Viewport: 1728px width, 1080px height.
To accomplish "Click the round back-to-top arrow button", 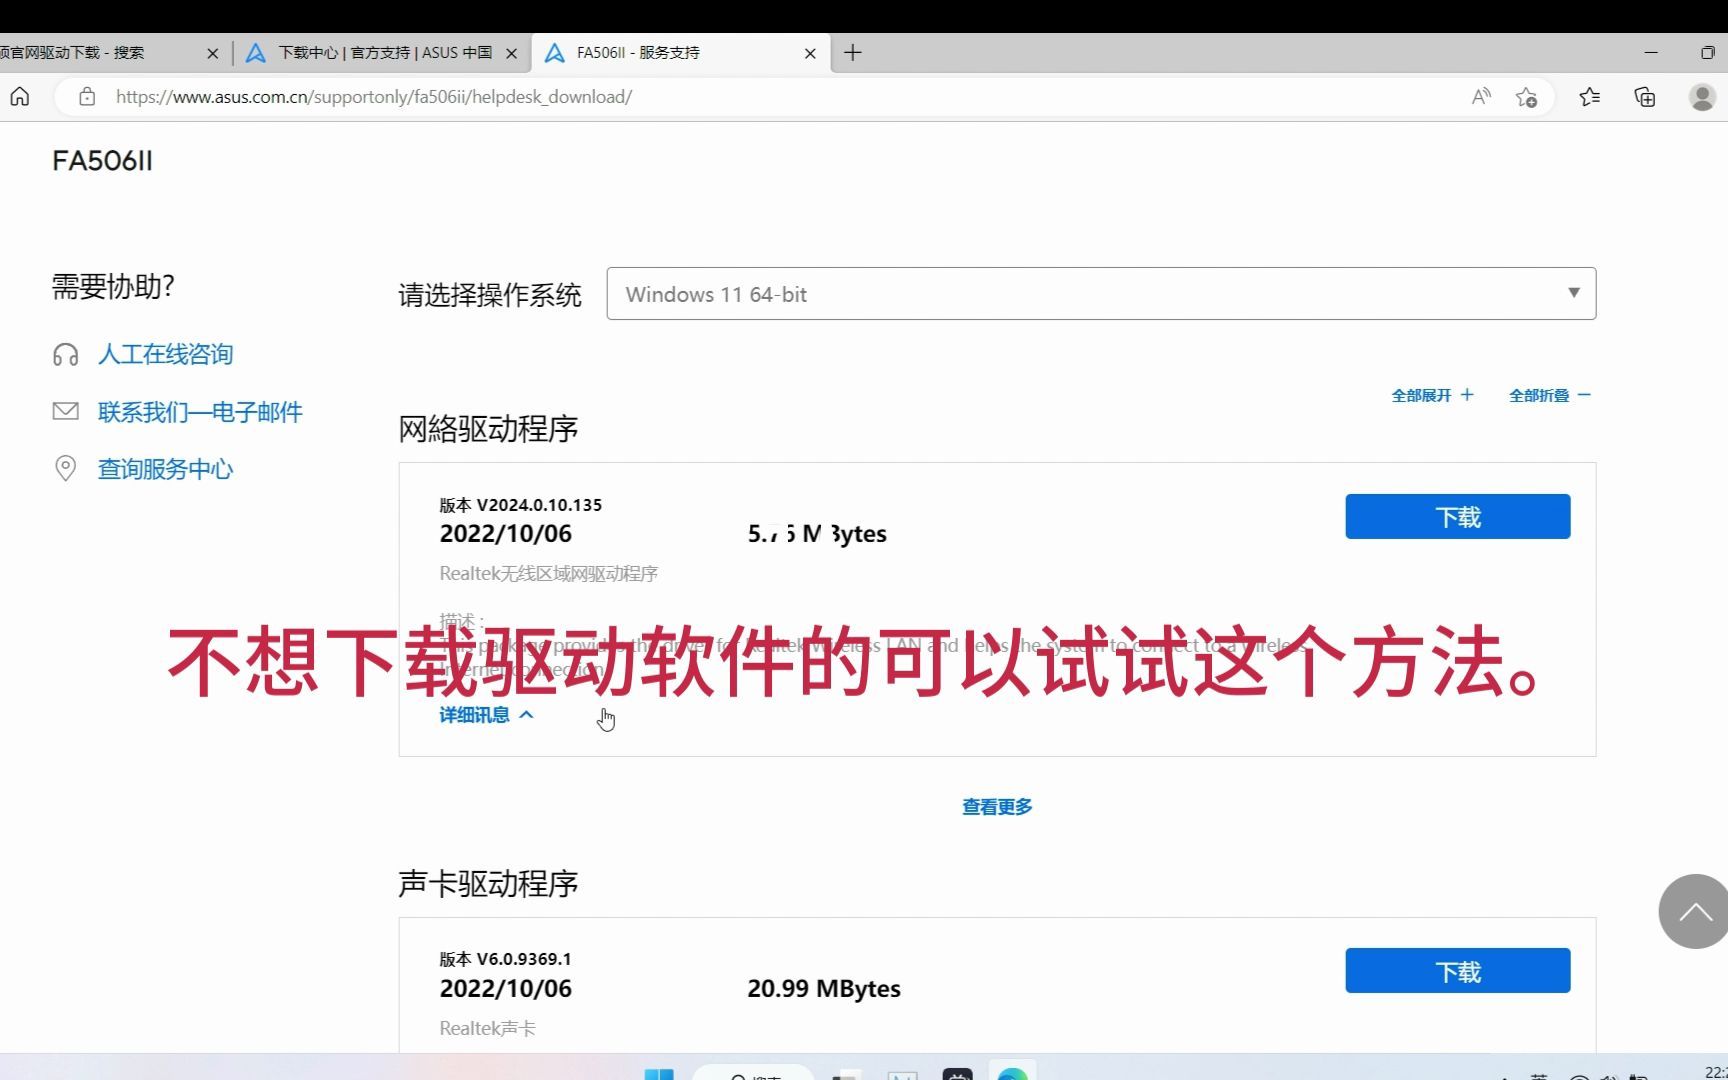I will pos(1694,911).
